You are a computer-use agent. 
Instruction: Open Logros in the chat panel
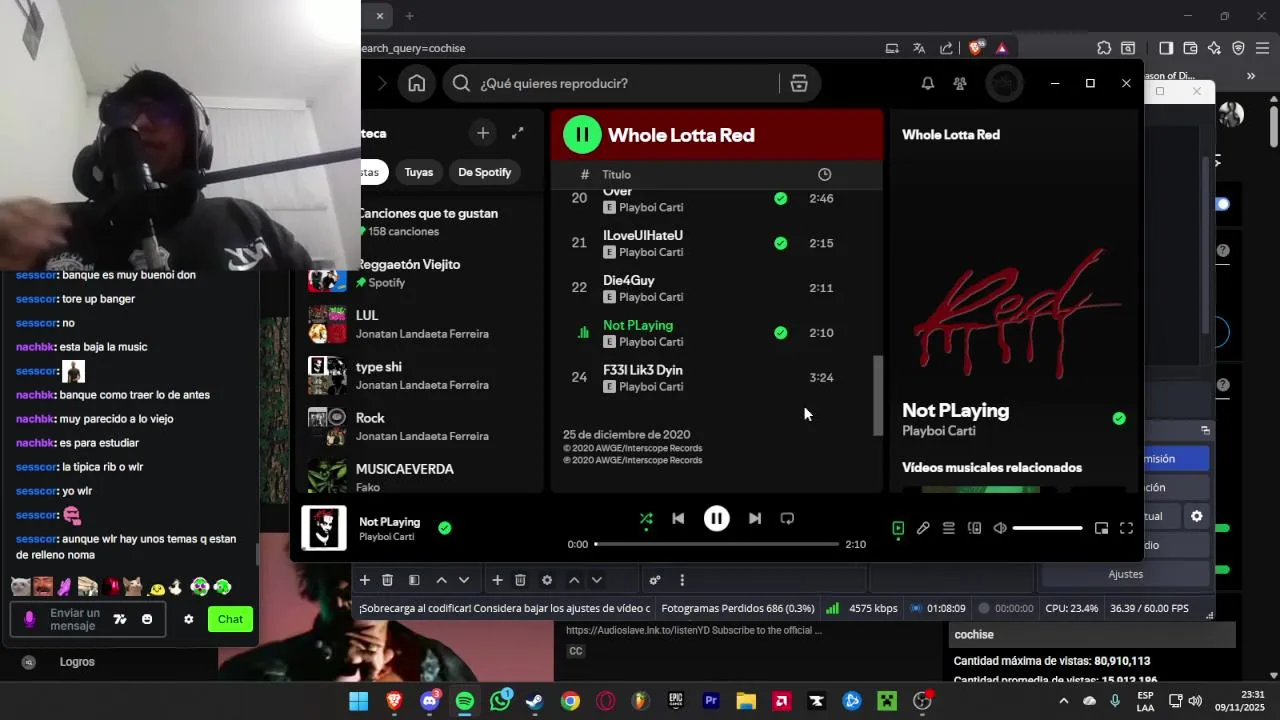coord(77,662)
